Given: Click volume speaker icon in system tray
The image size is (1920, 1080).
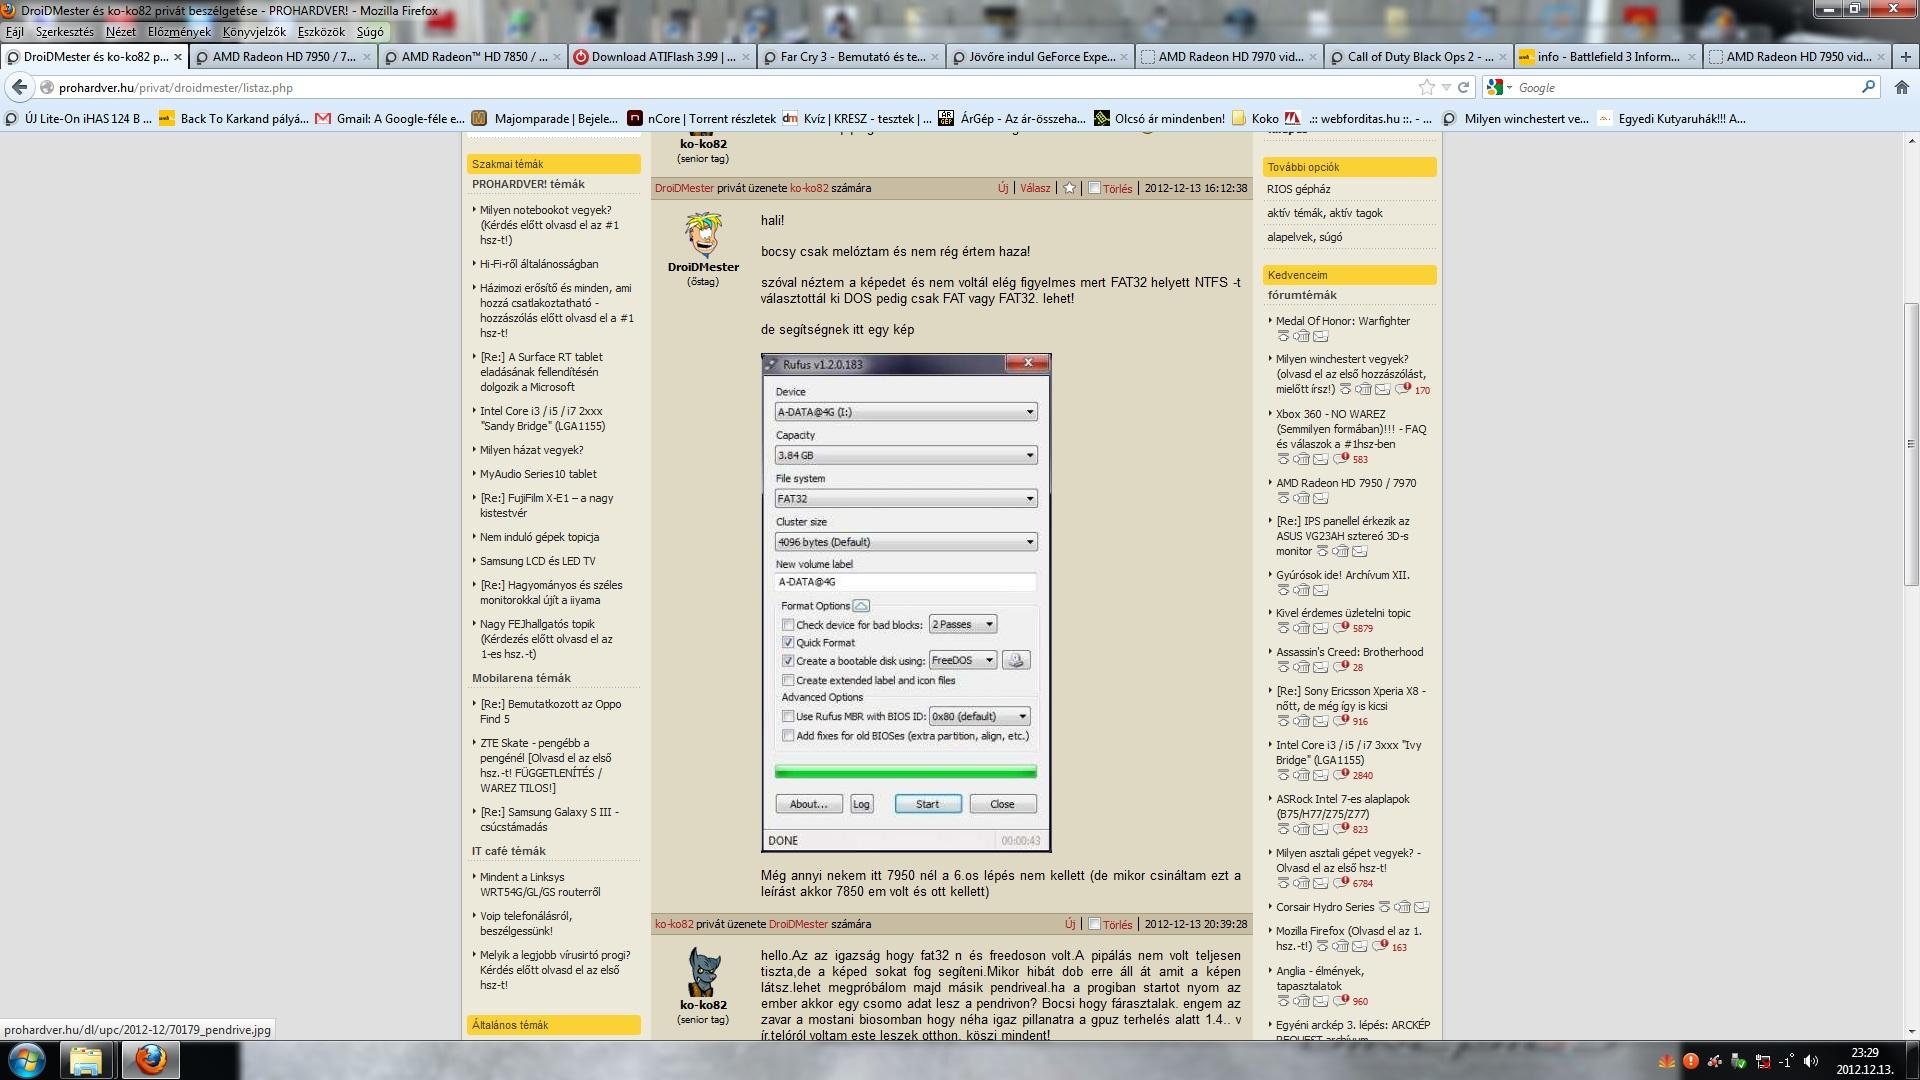Looking at the screenshot, I should click(1810, 1062).
